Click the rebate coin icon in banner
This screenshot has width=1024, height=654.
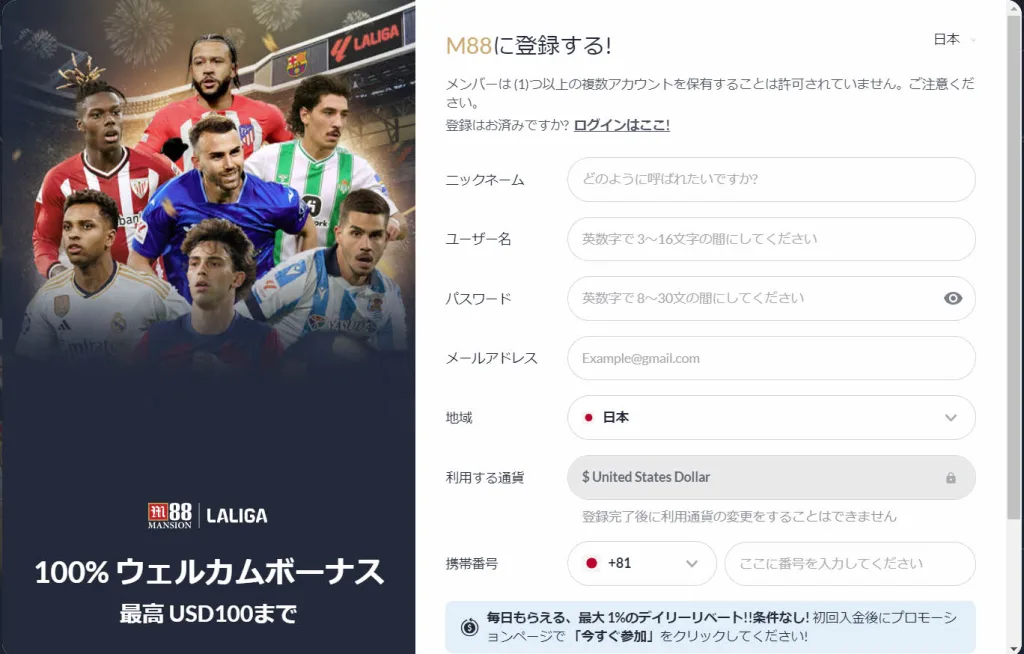(x=470, y=627)
